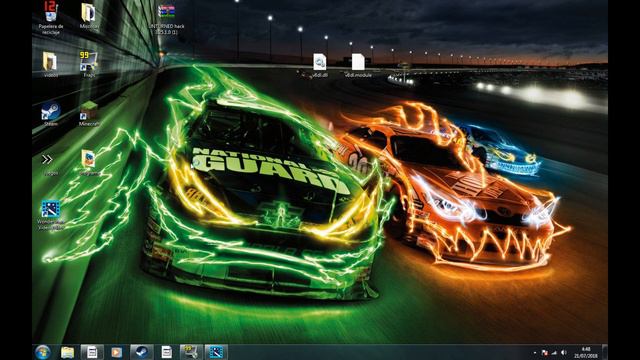Open the second folder icon in top row
Viewport: 640px width, 360px height.
tap(89, 16)
